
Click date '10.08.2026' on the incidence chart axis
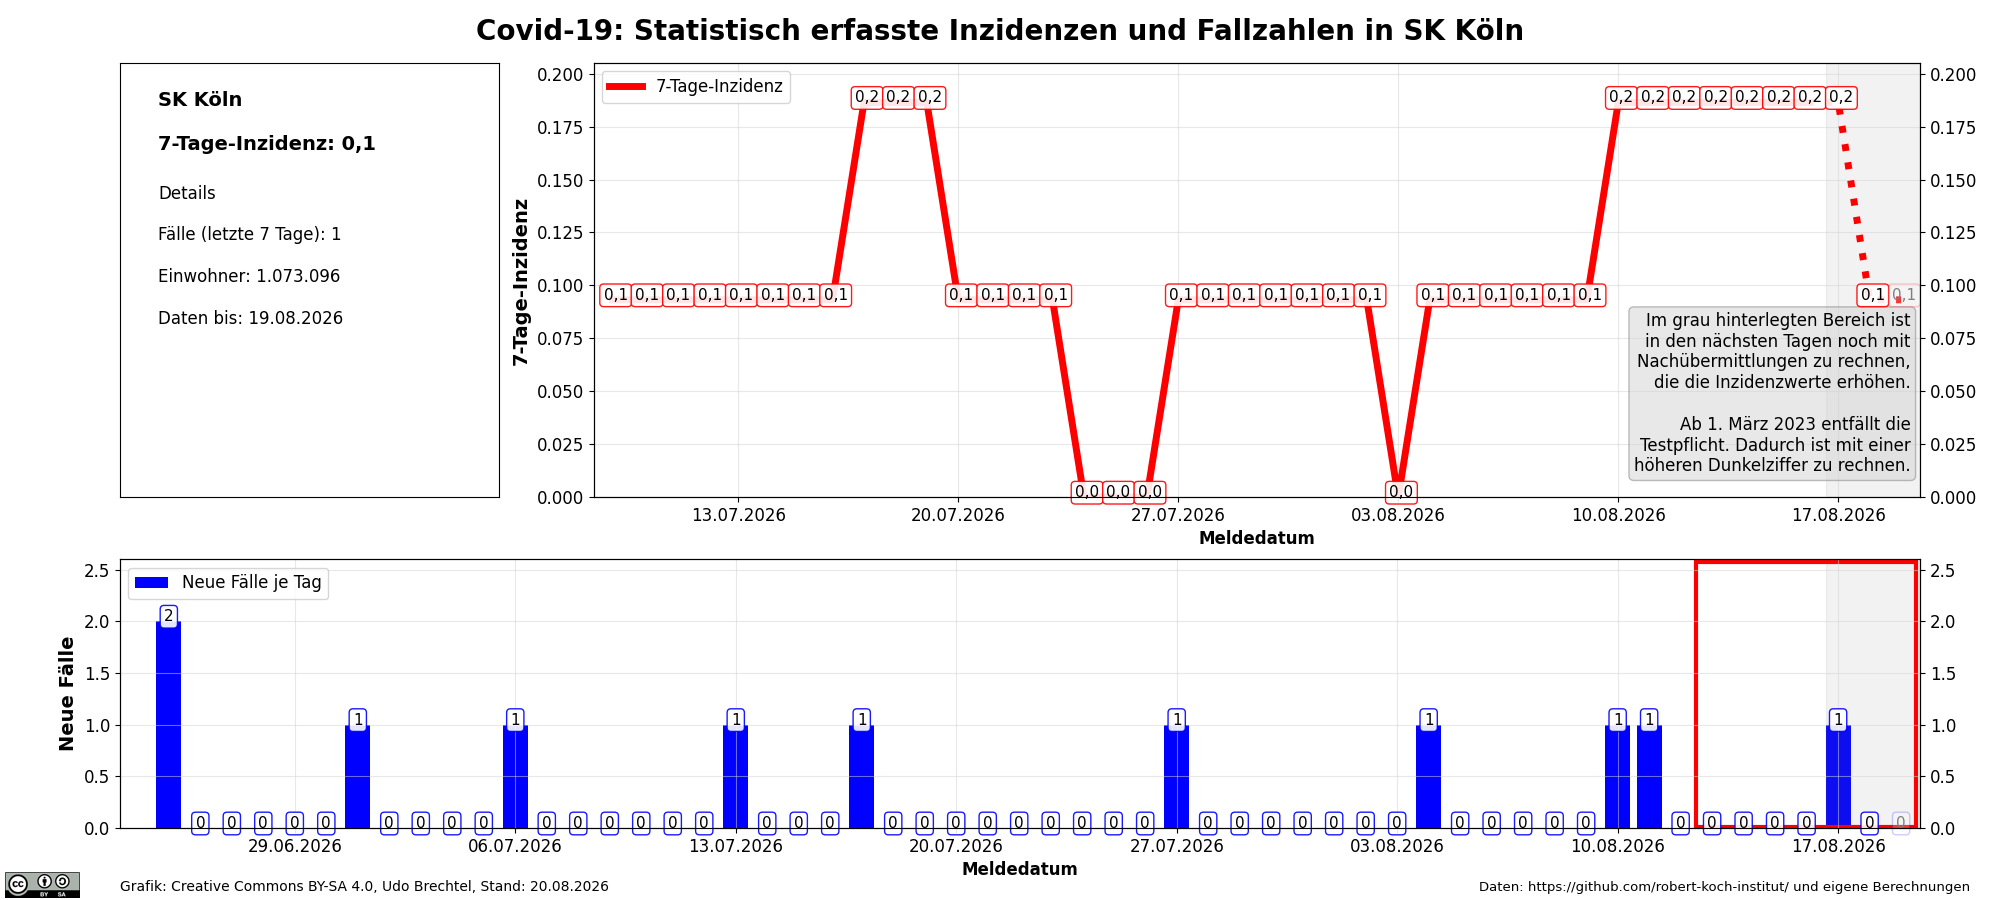1619,516
